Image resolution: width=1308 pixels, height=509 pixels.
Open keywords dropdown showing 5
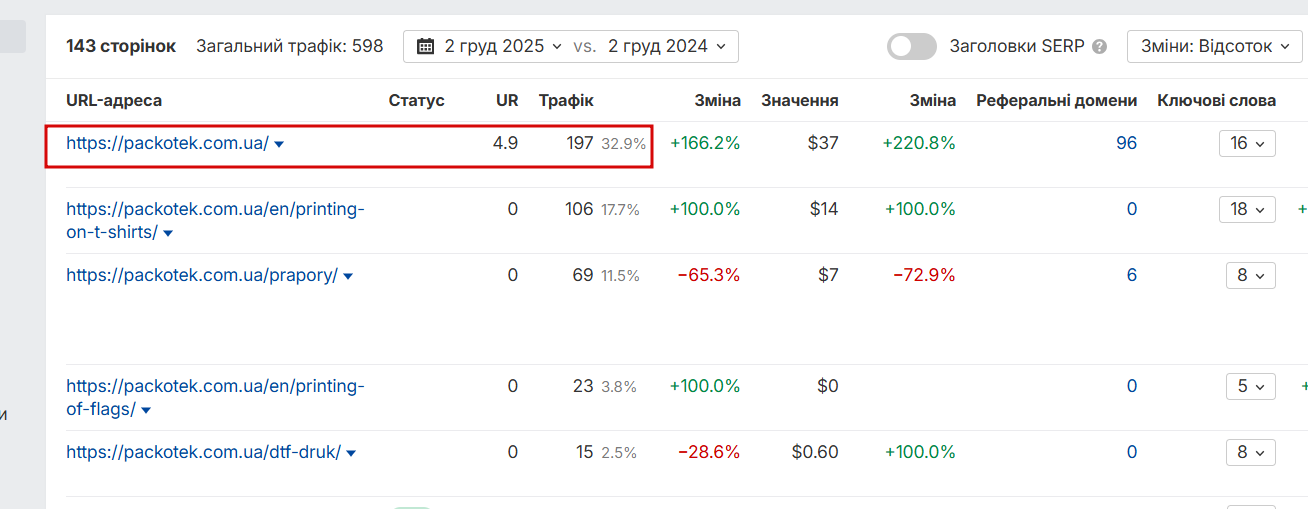[x=1251, y=386]
